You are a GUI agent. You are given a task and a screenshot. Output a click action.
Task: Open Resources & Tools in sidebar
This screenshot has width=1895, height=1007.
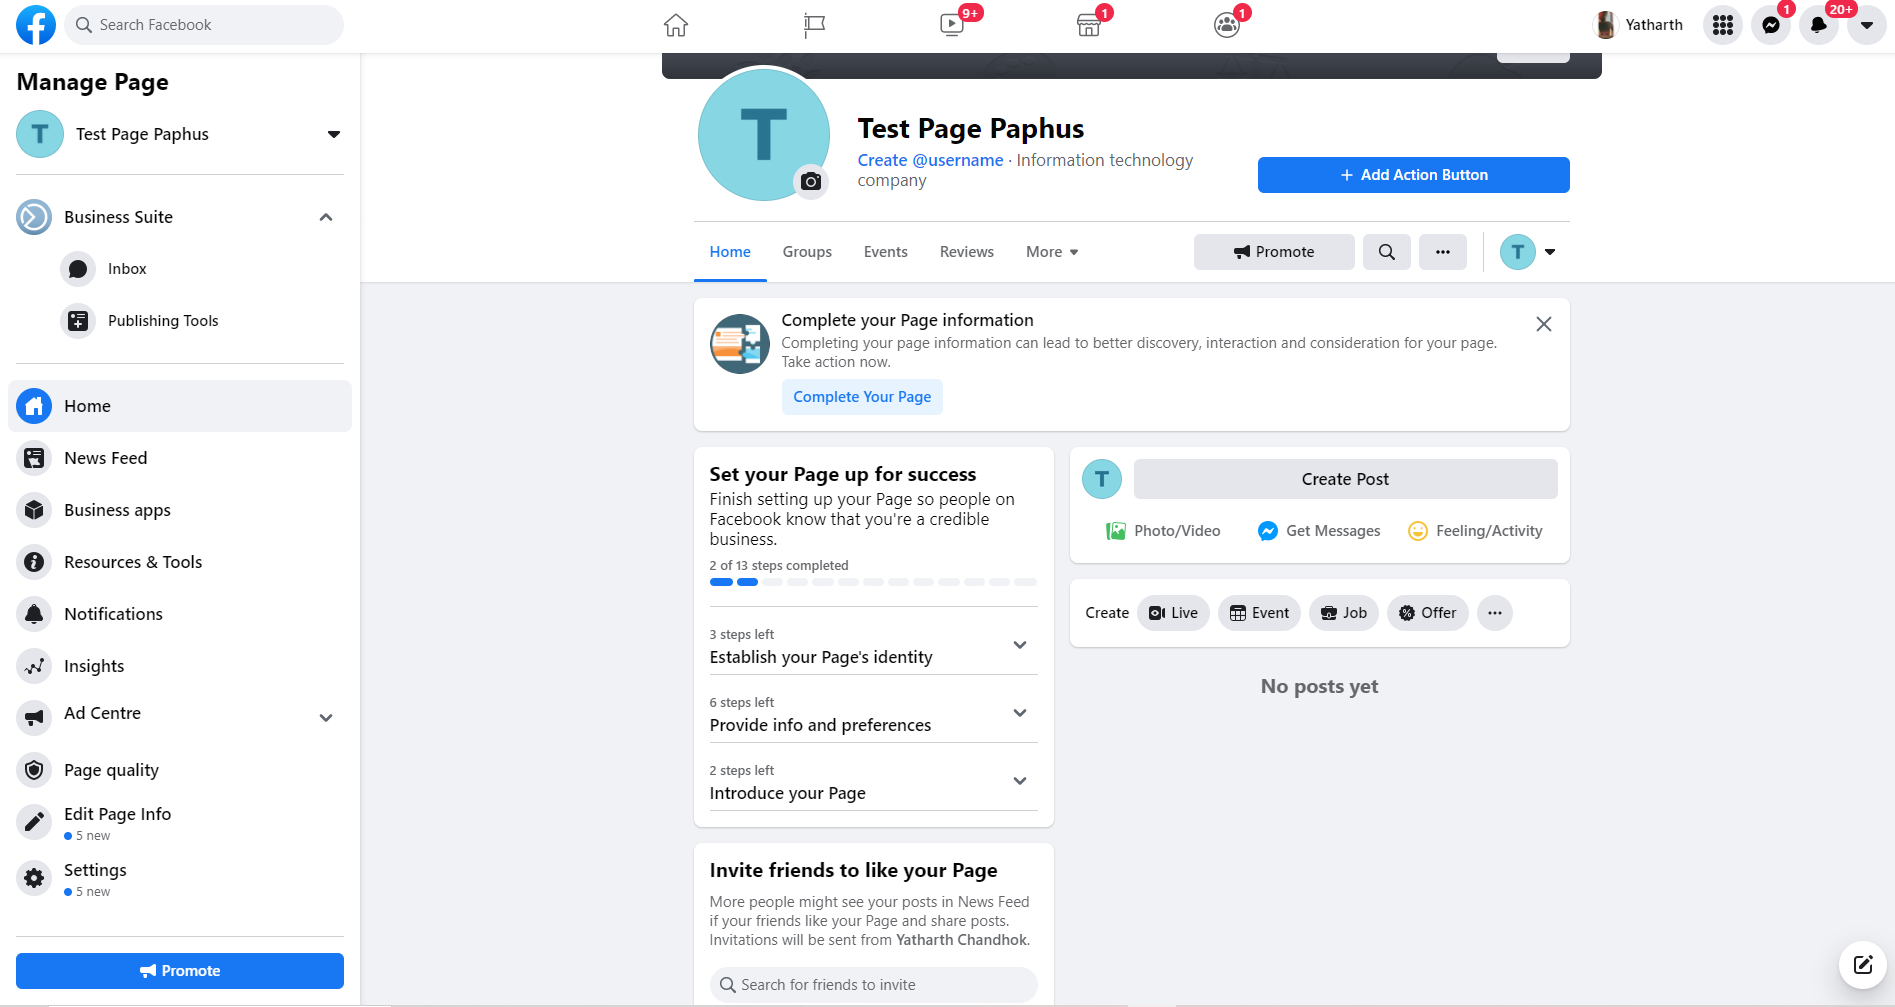tap(180, 562)
